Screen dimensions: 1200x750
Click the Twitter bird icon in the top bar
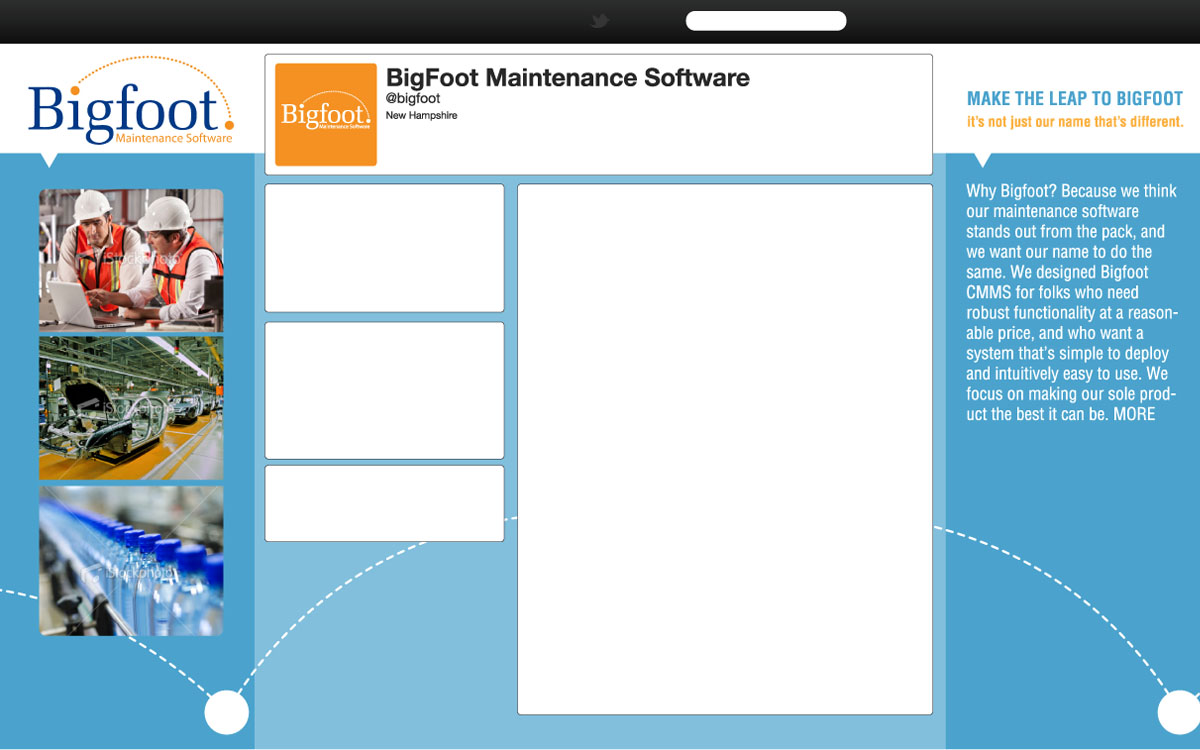click(x=599, y=21)
